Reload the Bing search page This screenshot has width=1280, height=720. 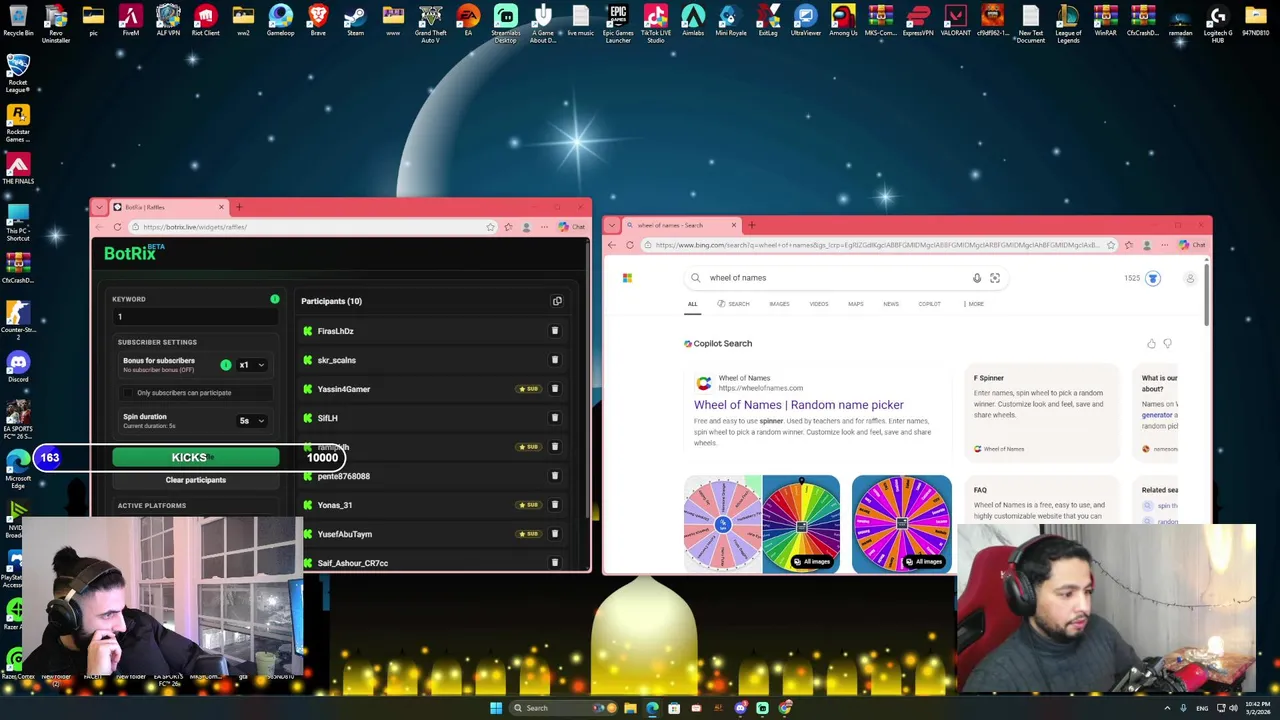point(630,245)
